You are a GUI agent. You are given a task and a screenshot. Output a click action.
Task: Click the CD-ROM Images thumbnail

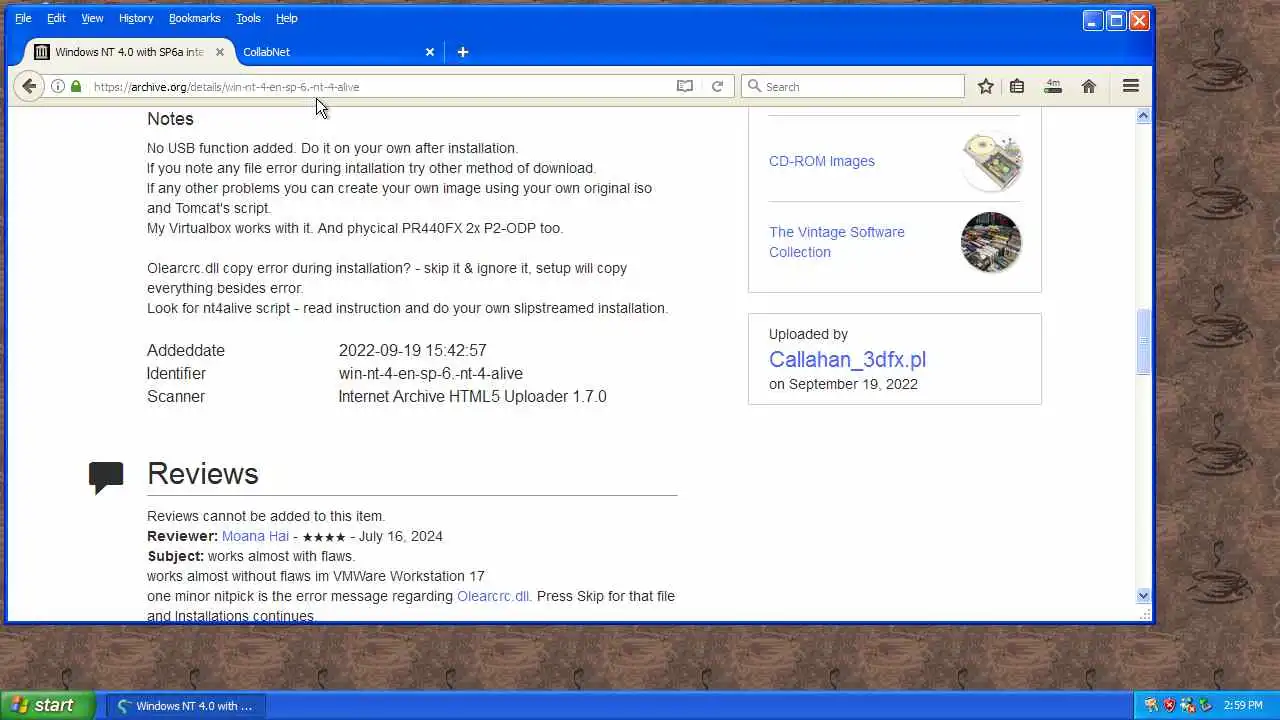[991, 161]
